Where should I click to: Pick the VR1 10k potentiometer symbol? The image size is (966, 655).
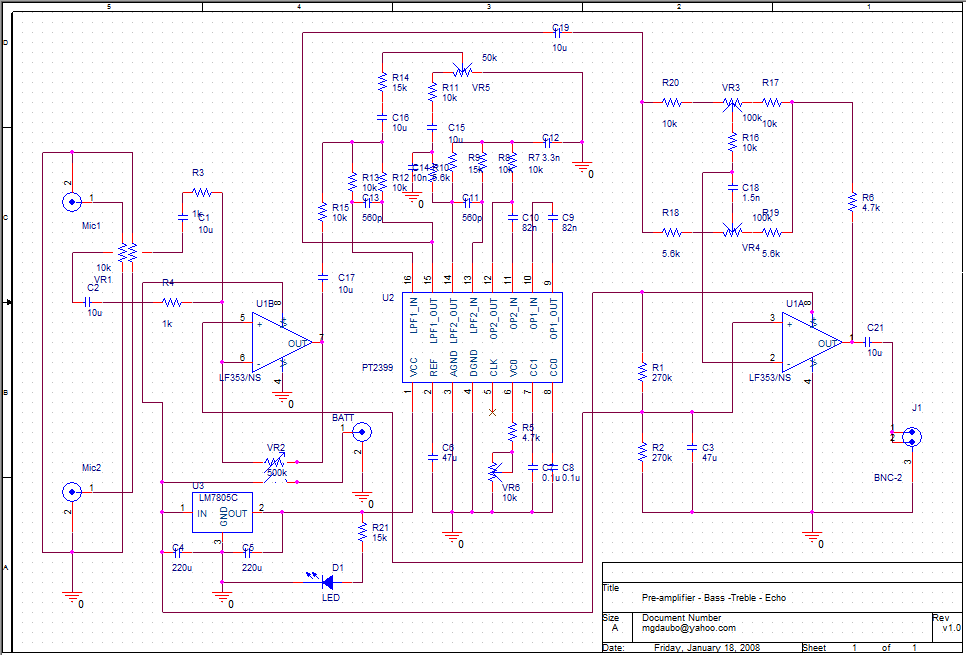click(128, 252)
